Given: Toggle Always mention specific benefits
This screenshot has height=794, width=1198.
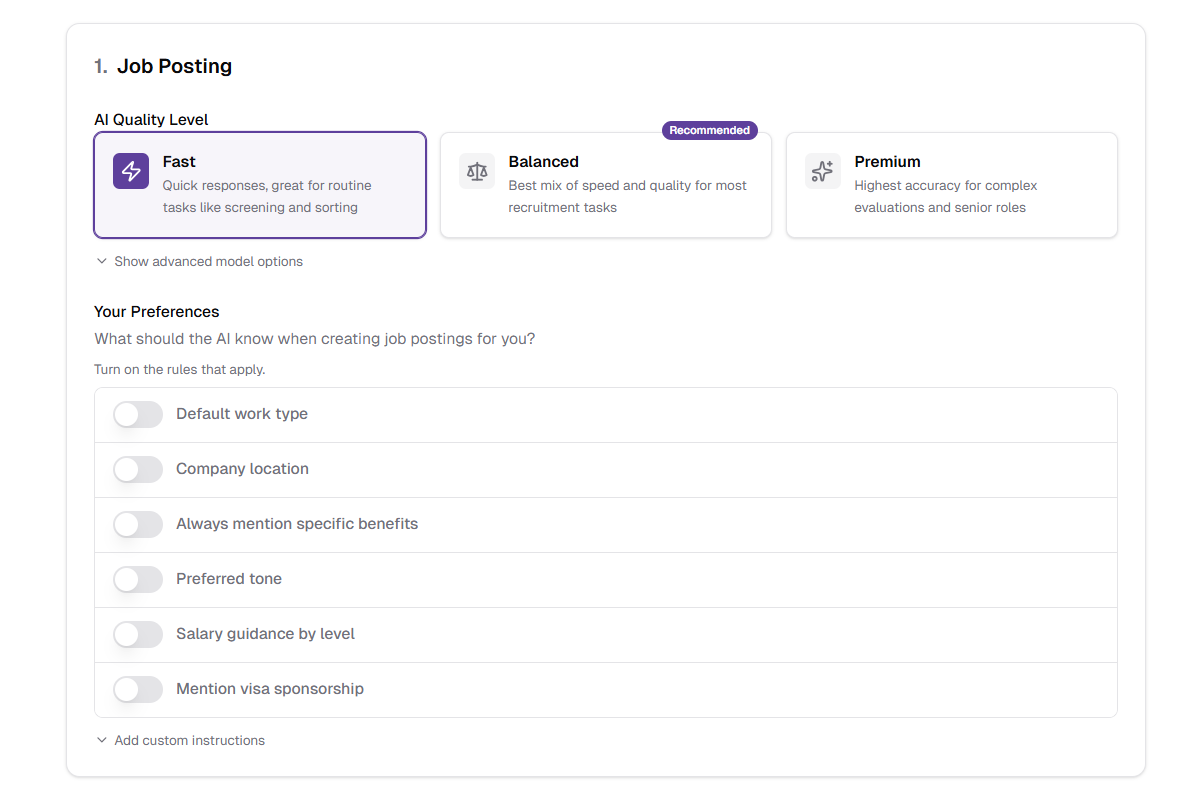Looking at the screenshot, I should (138, 524).
